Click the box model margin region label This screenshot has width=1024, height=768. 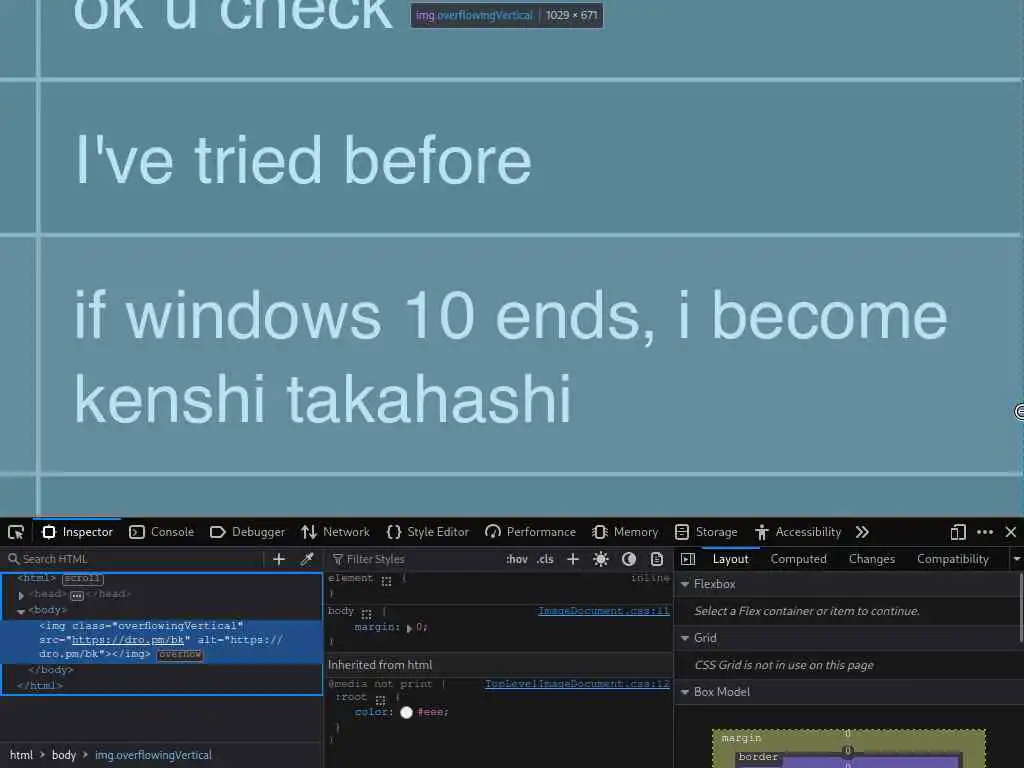pyautogui.click(x=741, y=738)
